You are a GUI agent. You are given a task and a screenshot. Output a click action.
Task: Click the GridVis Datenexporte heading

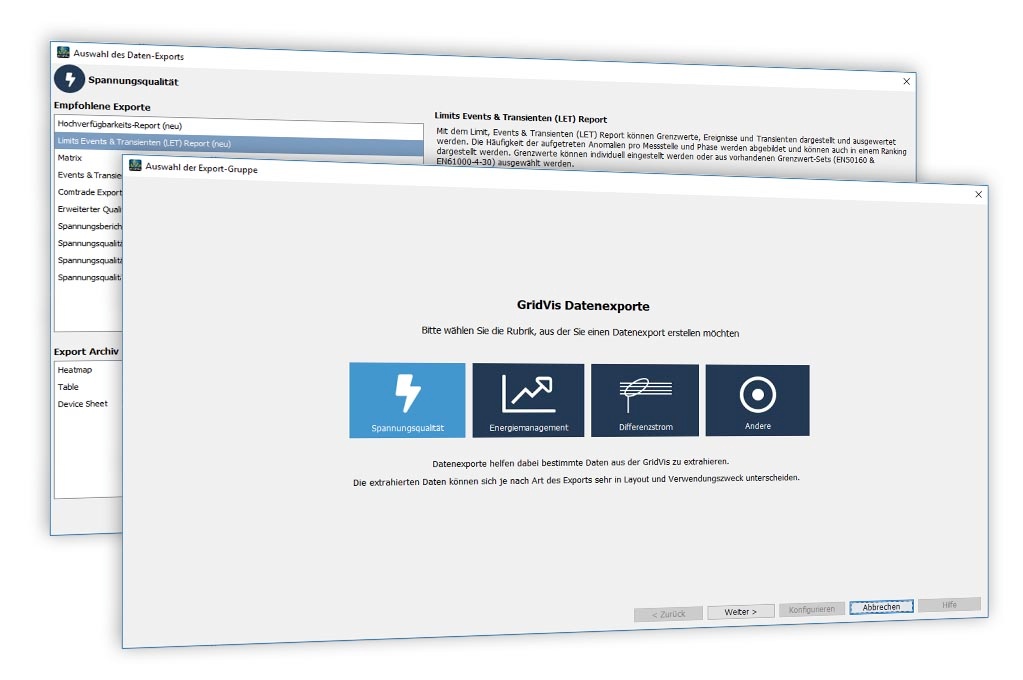tap(583, 305)
